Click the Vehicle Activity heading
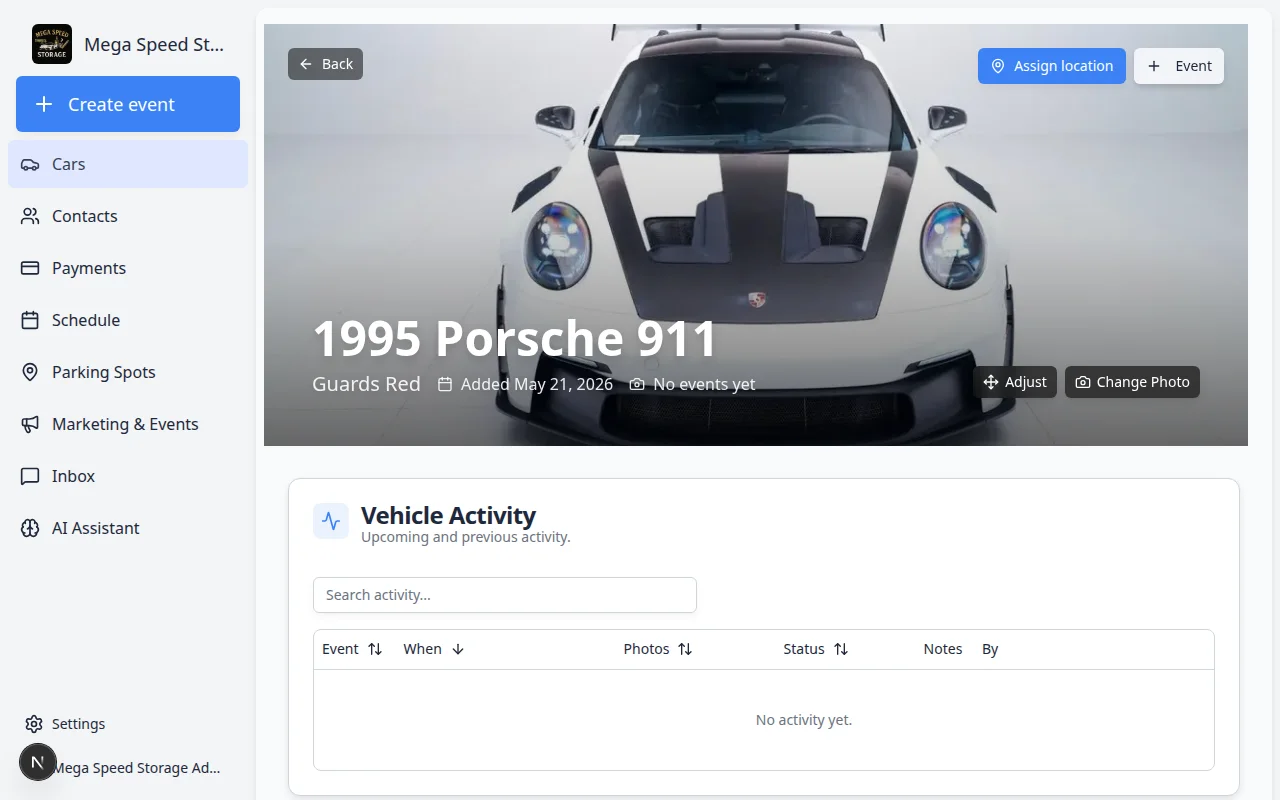This screenshot has height=800, width=1280. tap(448, 515)
